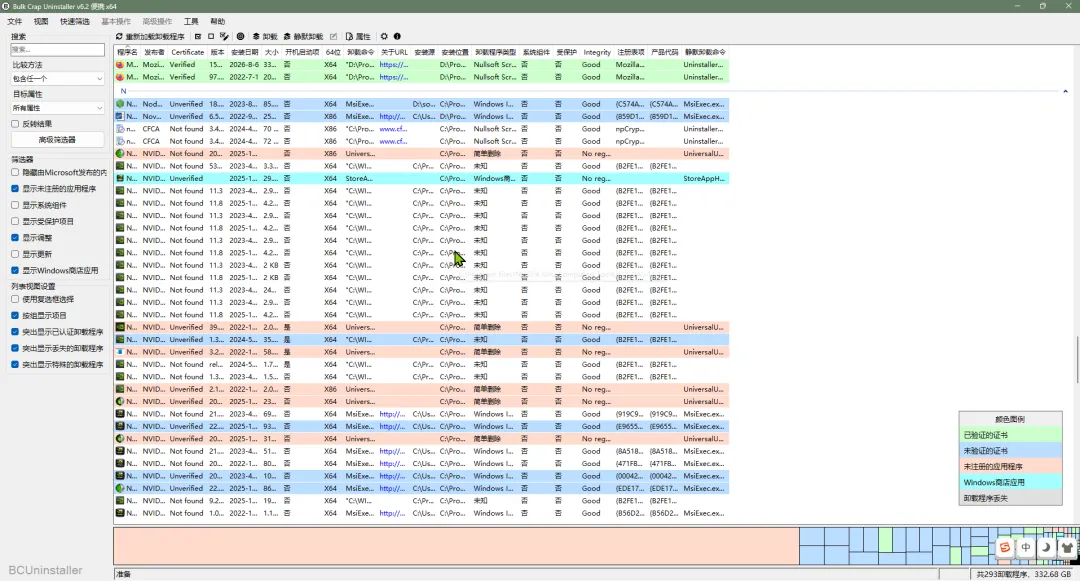Click the round info icon in toolbar
This screenshot has width=1080, height=581.
[397, 36]
